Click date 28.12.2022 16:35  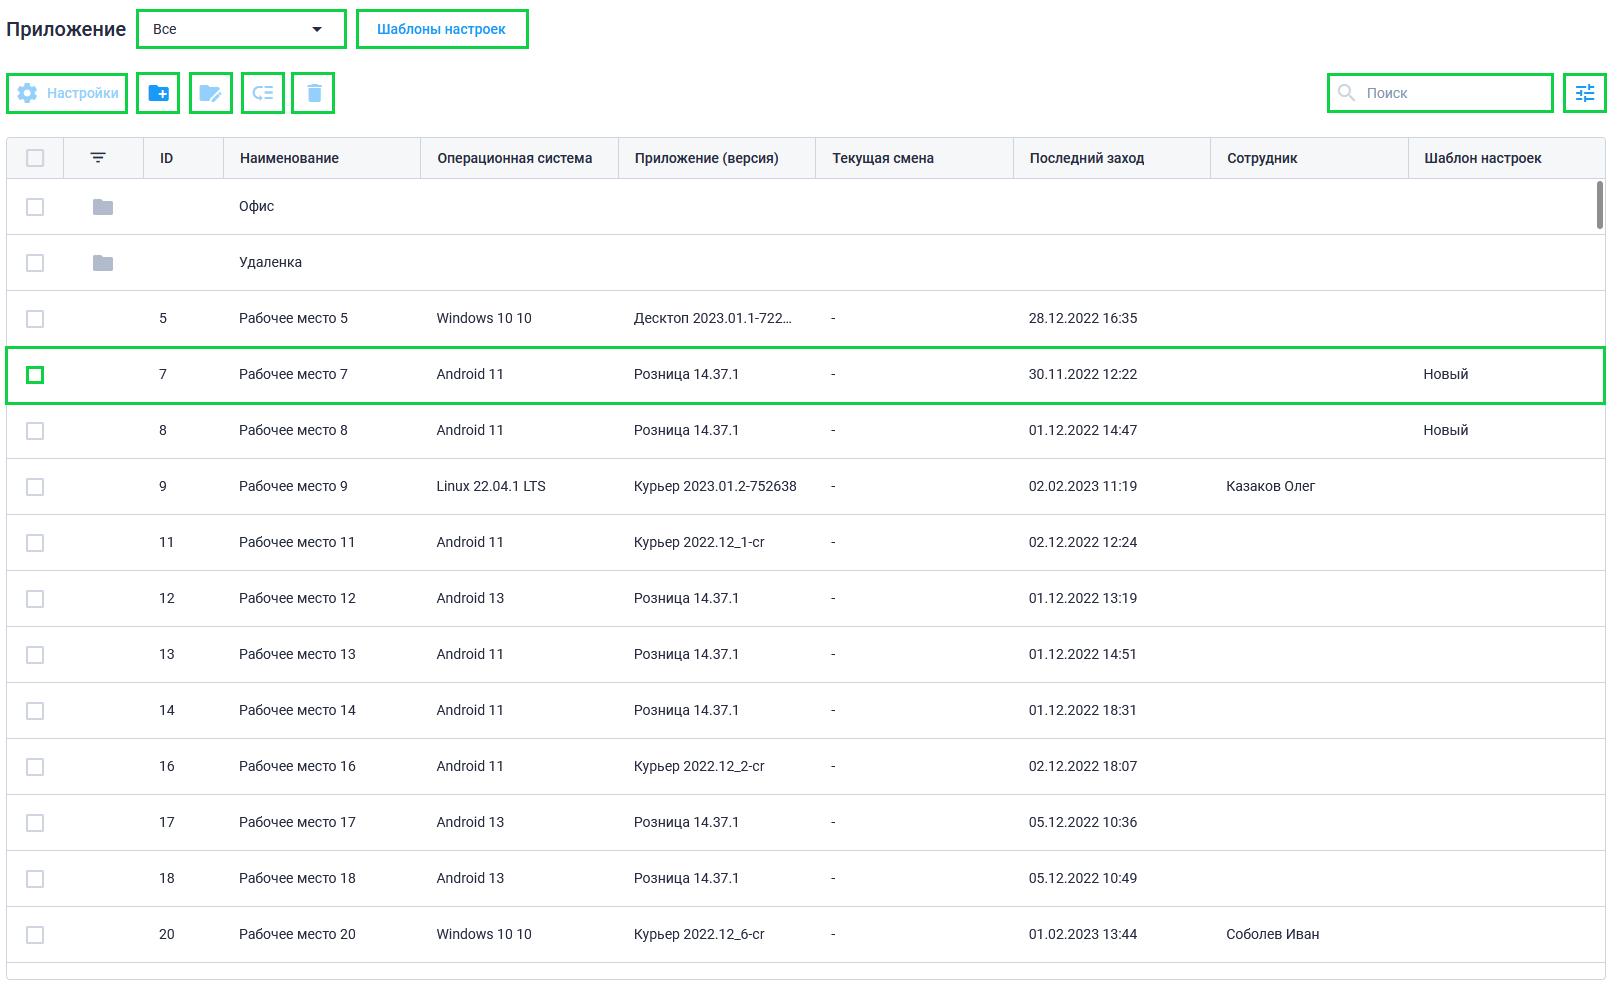point(1083,318)
